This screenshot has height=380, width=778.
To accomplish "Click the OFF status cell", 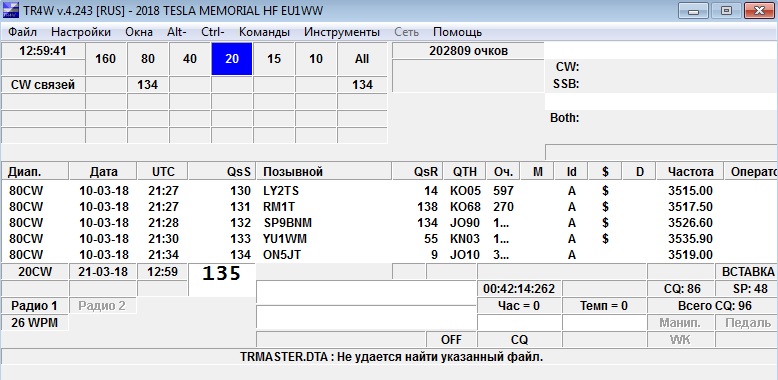I will coord(451,339).
